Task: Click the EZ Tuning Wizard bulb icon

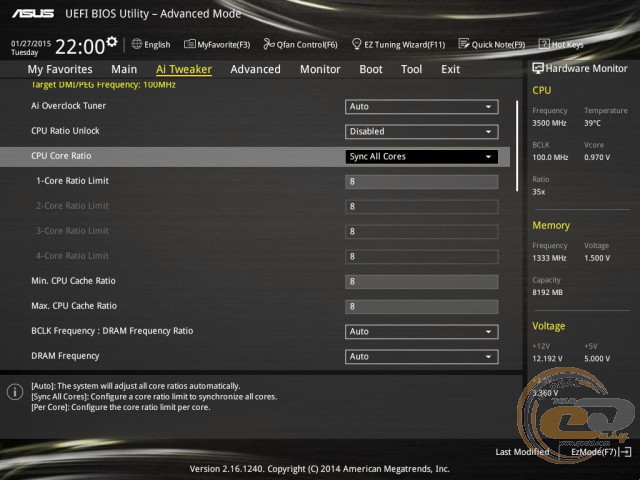Action: click(x=356, y=44)
